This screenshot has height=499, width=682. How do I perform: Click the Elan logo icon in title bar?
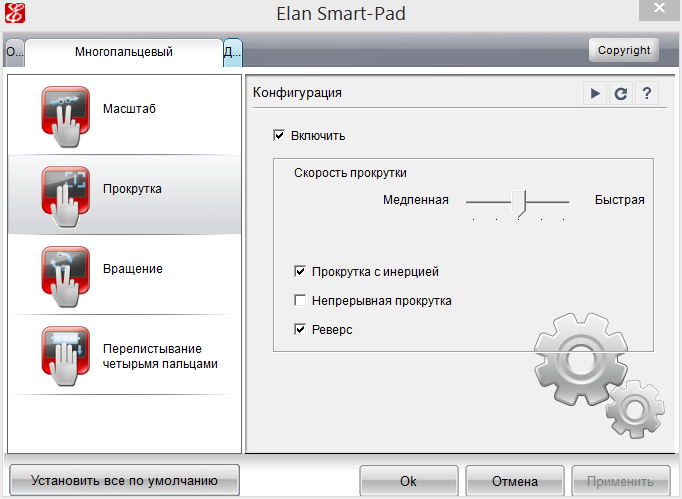15,13
